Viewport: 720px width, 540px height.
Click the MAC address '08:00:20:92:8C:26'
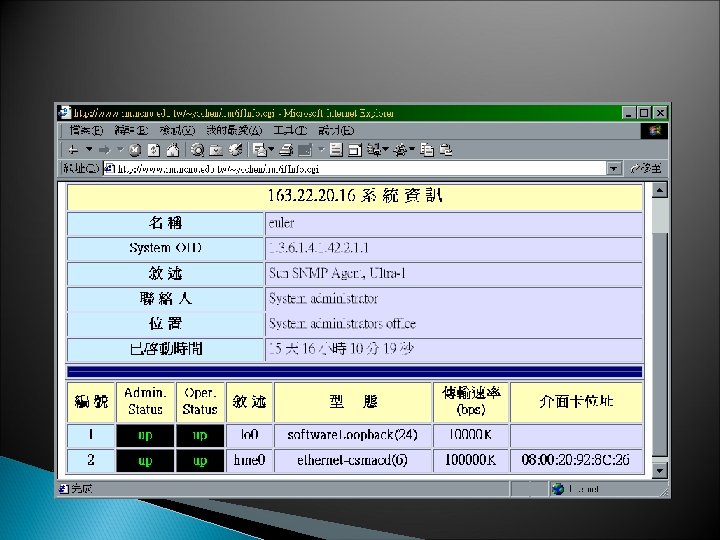point(575,460)
